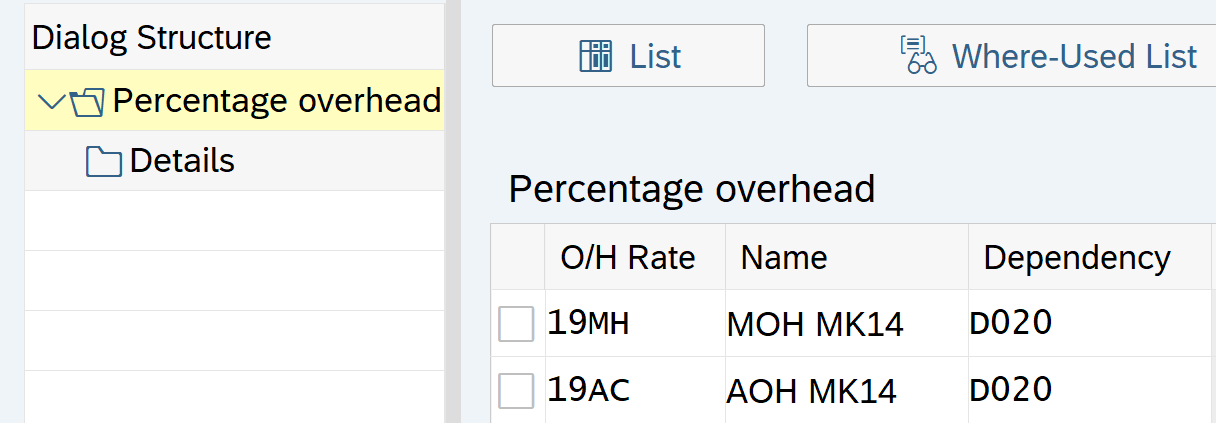
Task: Click the O/H Rate column header
Action: (x=627, y=258)
